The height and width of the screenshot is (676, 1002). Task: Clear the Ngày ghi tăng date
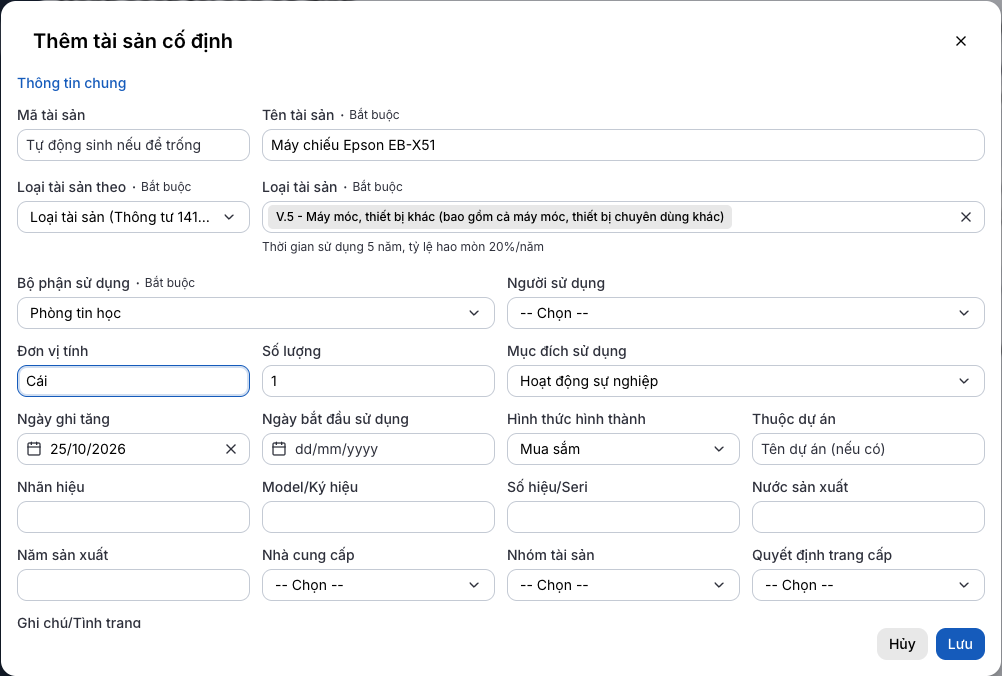[x=231, y=449]
